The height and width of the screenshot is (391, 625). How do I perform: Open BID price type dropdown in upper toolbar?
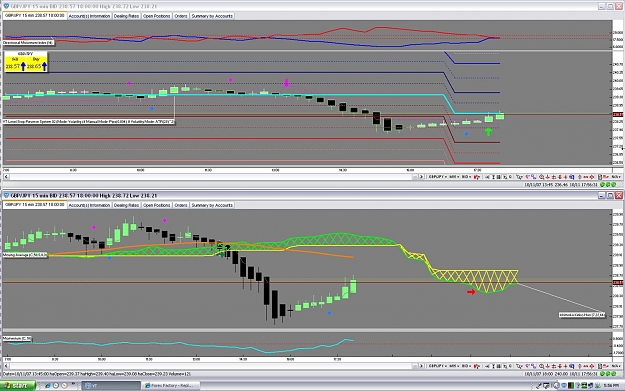[x=466, y=177]
